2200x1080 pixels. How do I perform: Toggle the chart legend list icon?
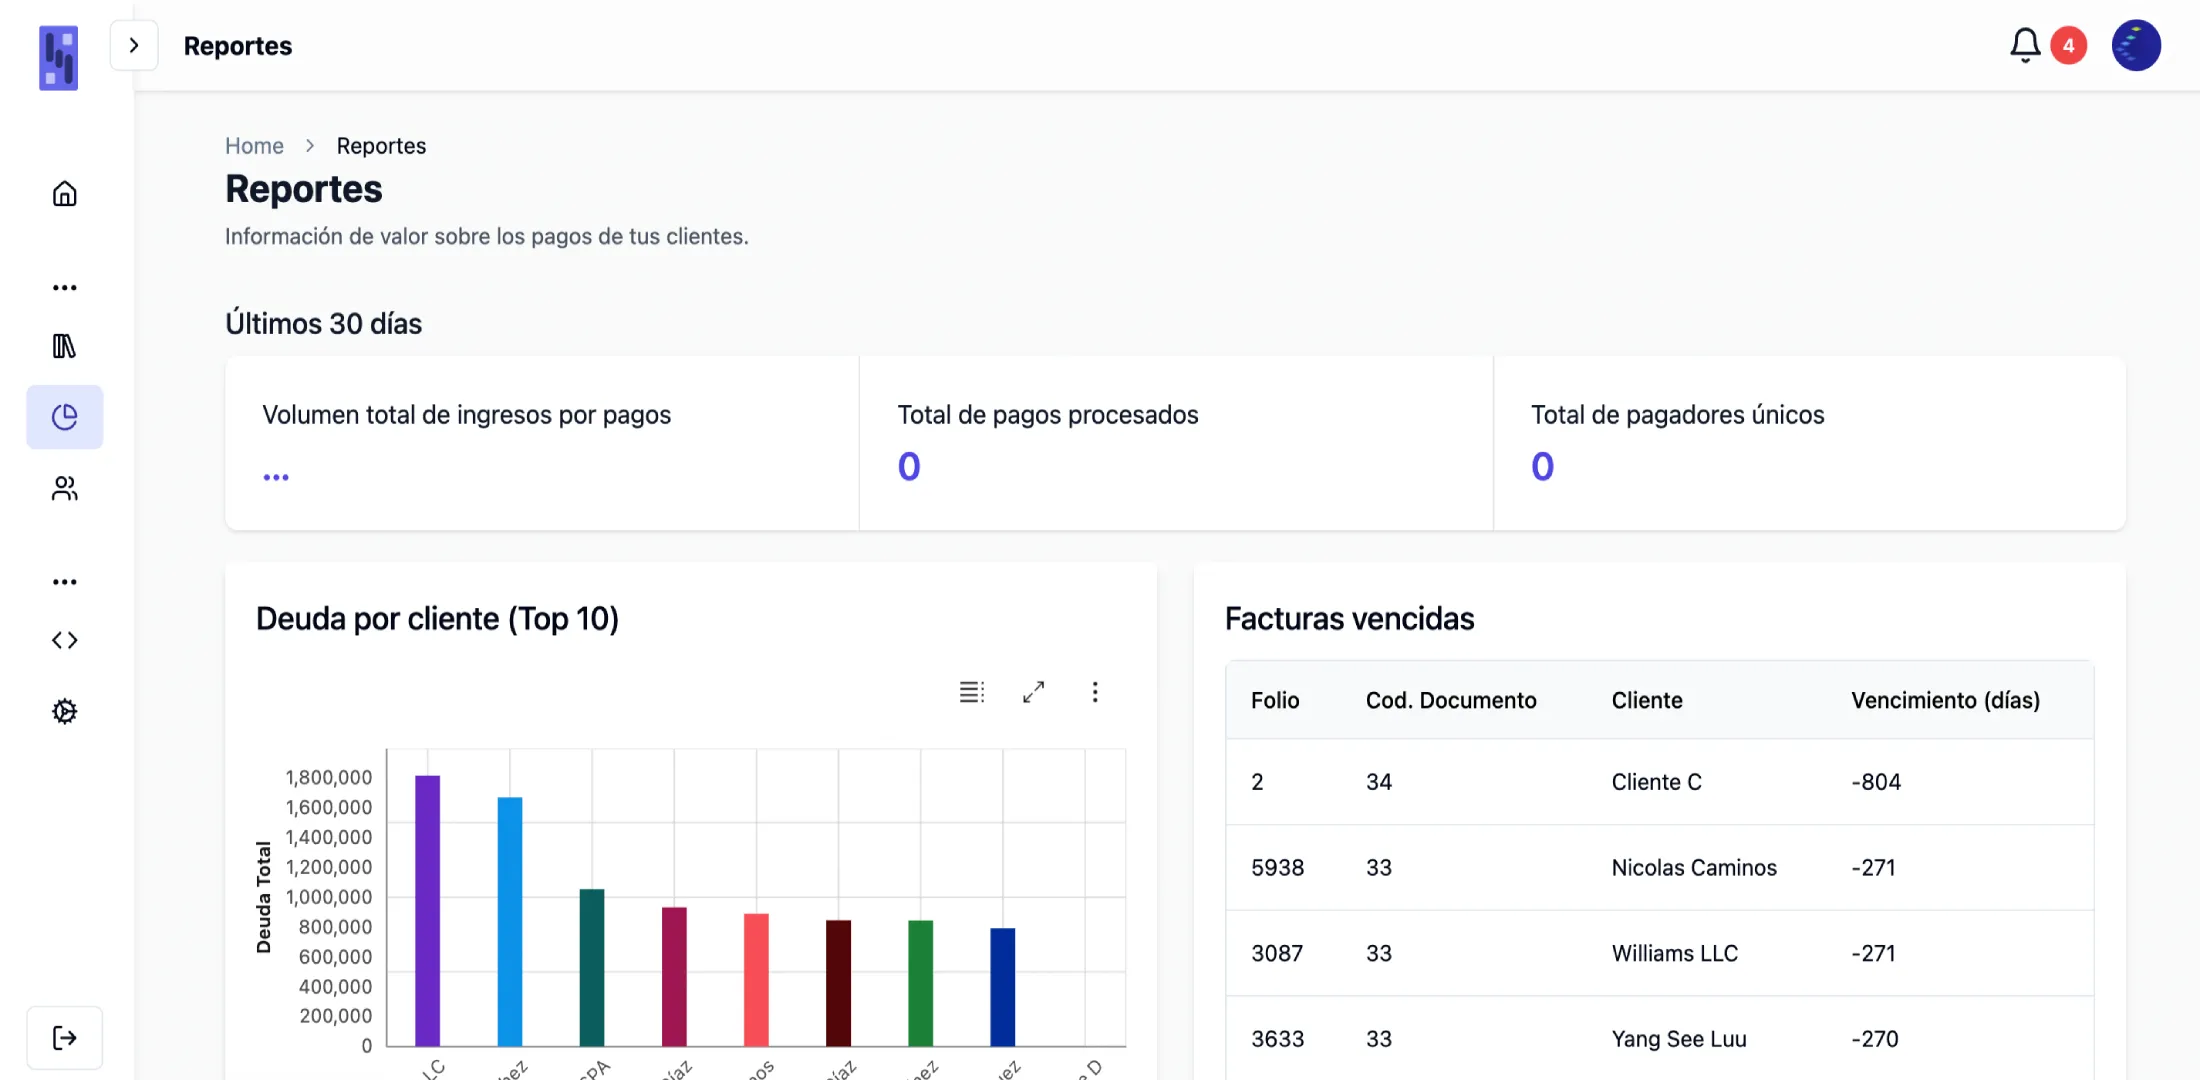(971, 692)
